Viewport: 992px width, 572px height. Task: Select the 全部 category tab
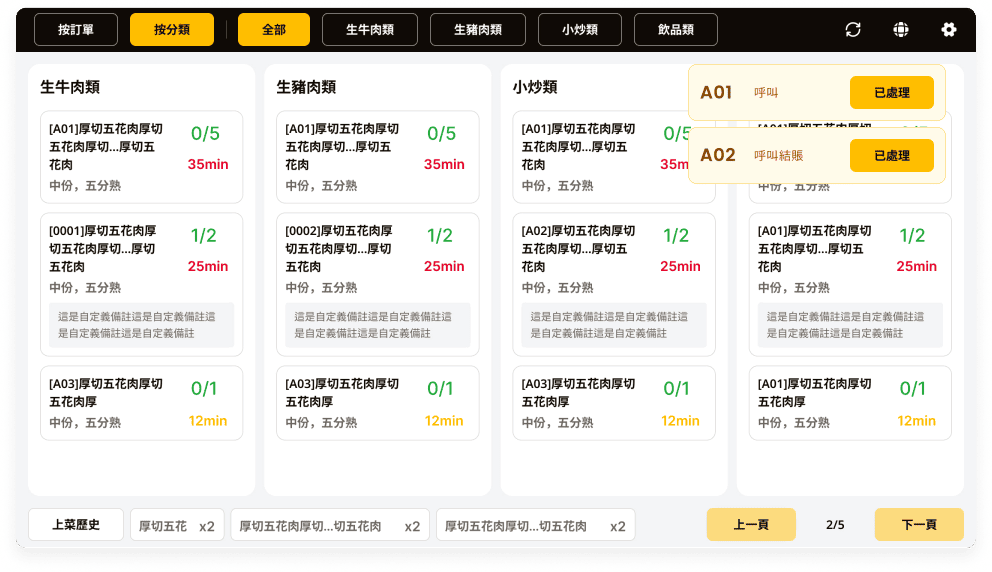274,30
